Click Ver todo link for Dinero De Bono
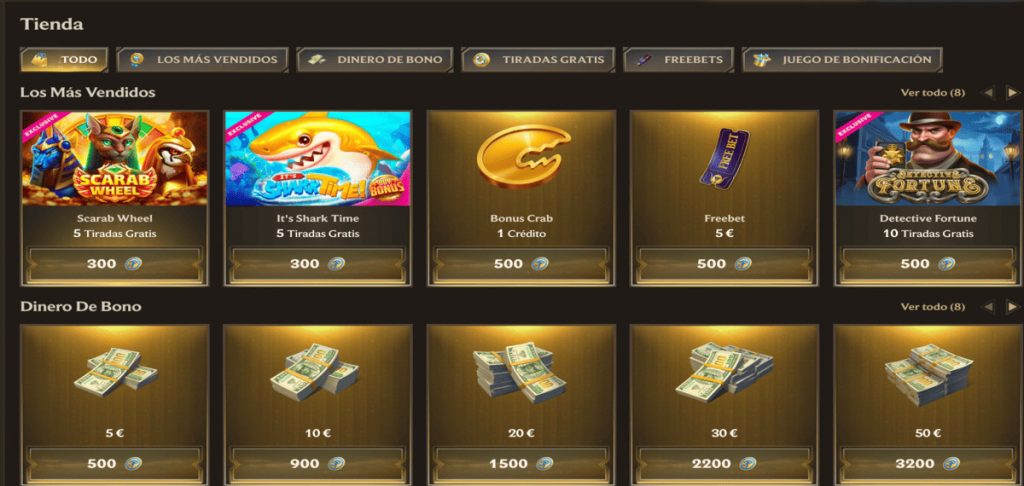 tap(933, 306)
